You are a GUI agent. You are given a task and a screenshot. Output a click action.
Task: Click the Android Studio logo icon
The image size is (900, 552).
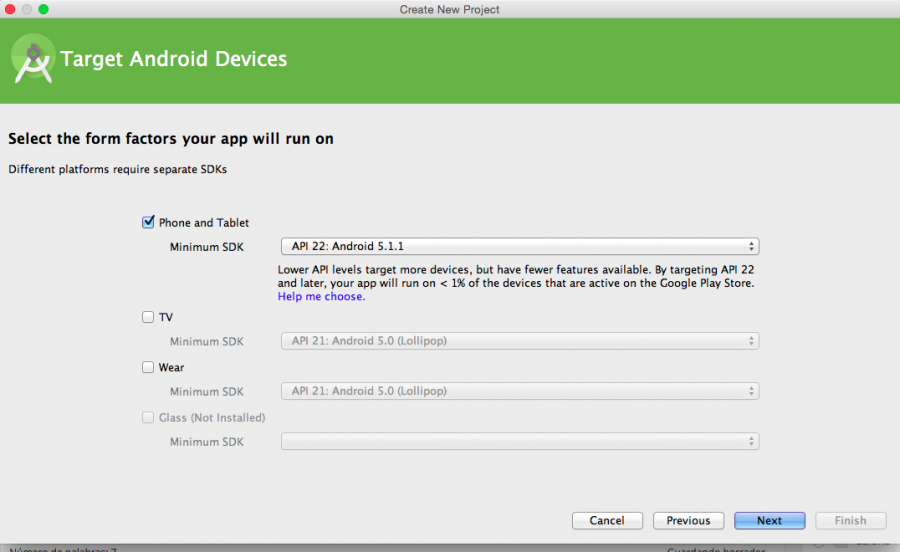click(x=33, y=59)
